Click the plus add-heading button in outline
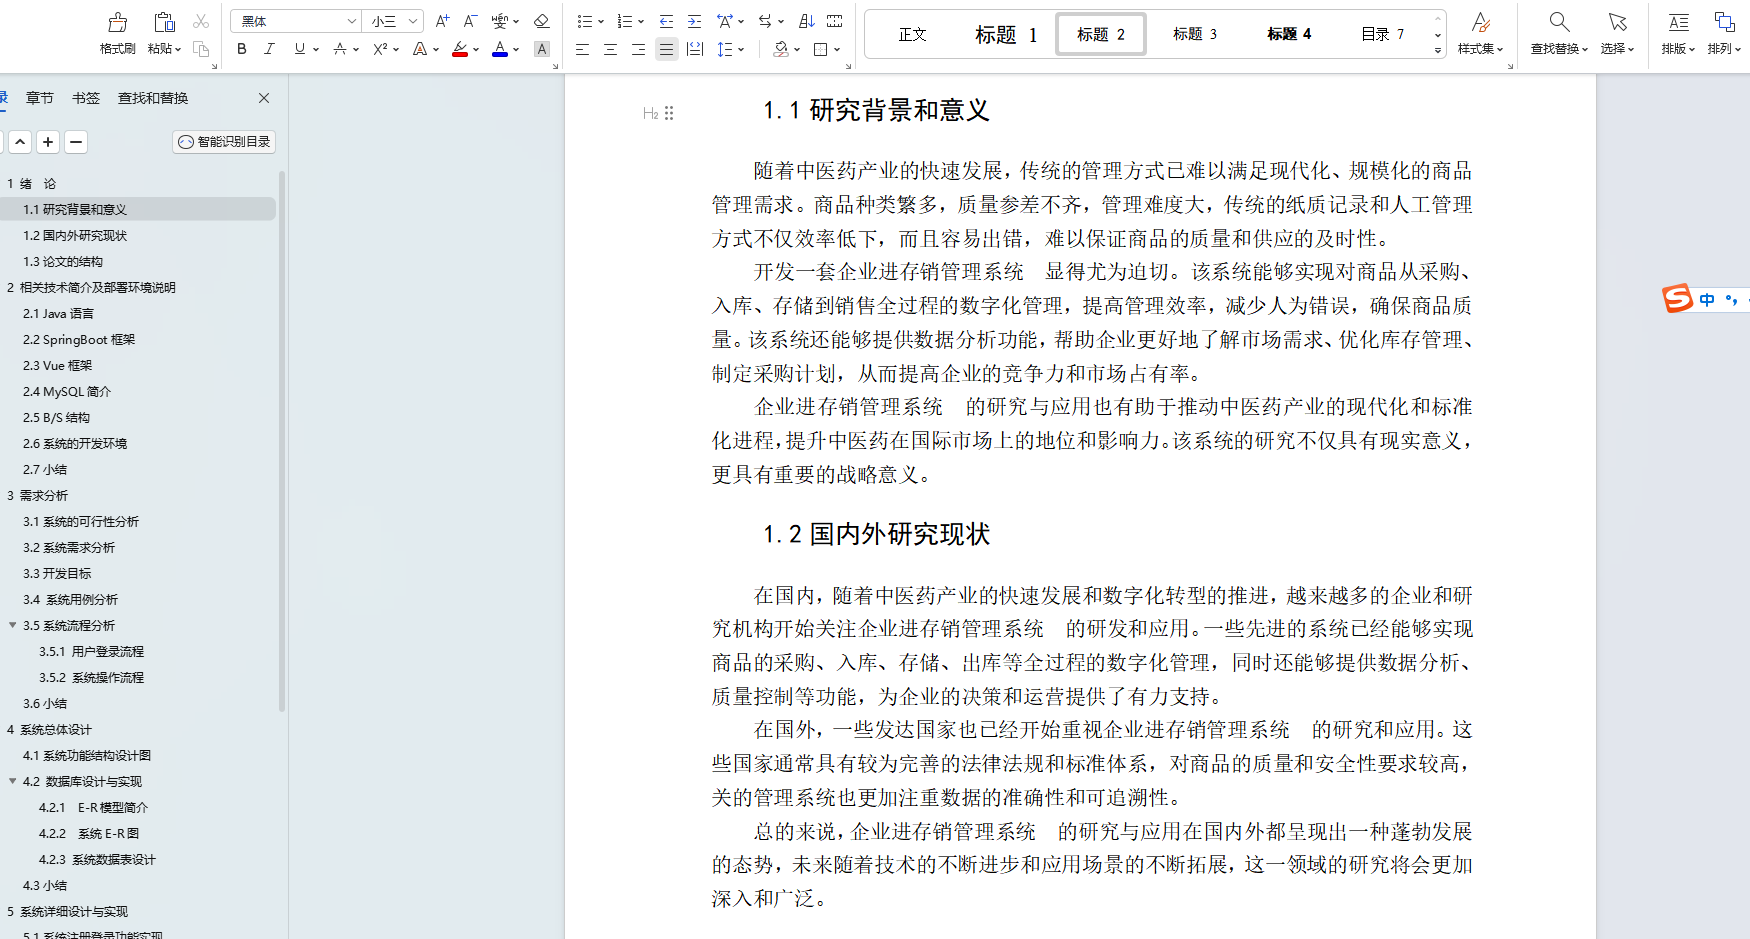1750x939 pixels. (48, 142)
